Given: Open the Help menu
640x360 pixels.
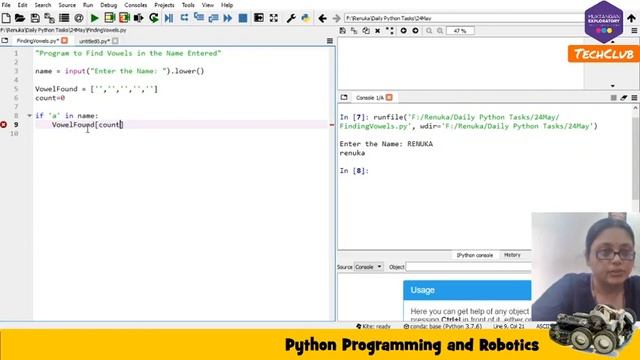Looking at the screenshot, I should coord(227,5).
